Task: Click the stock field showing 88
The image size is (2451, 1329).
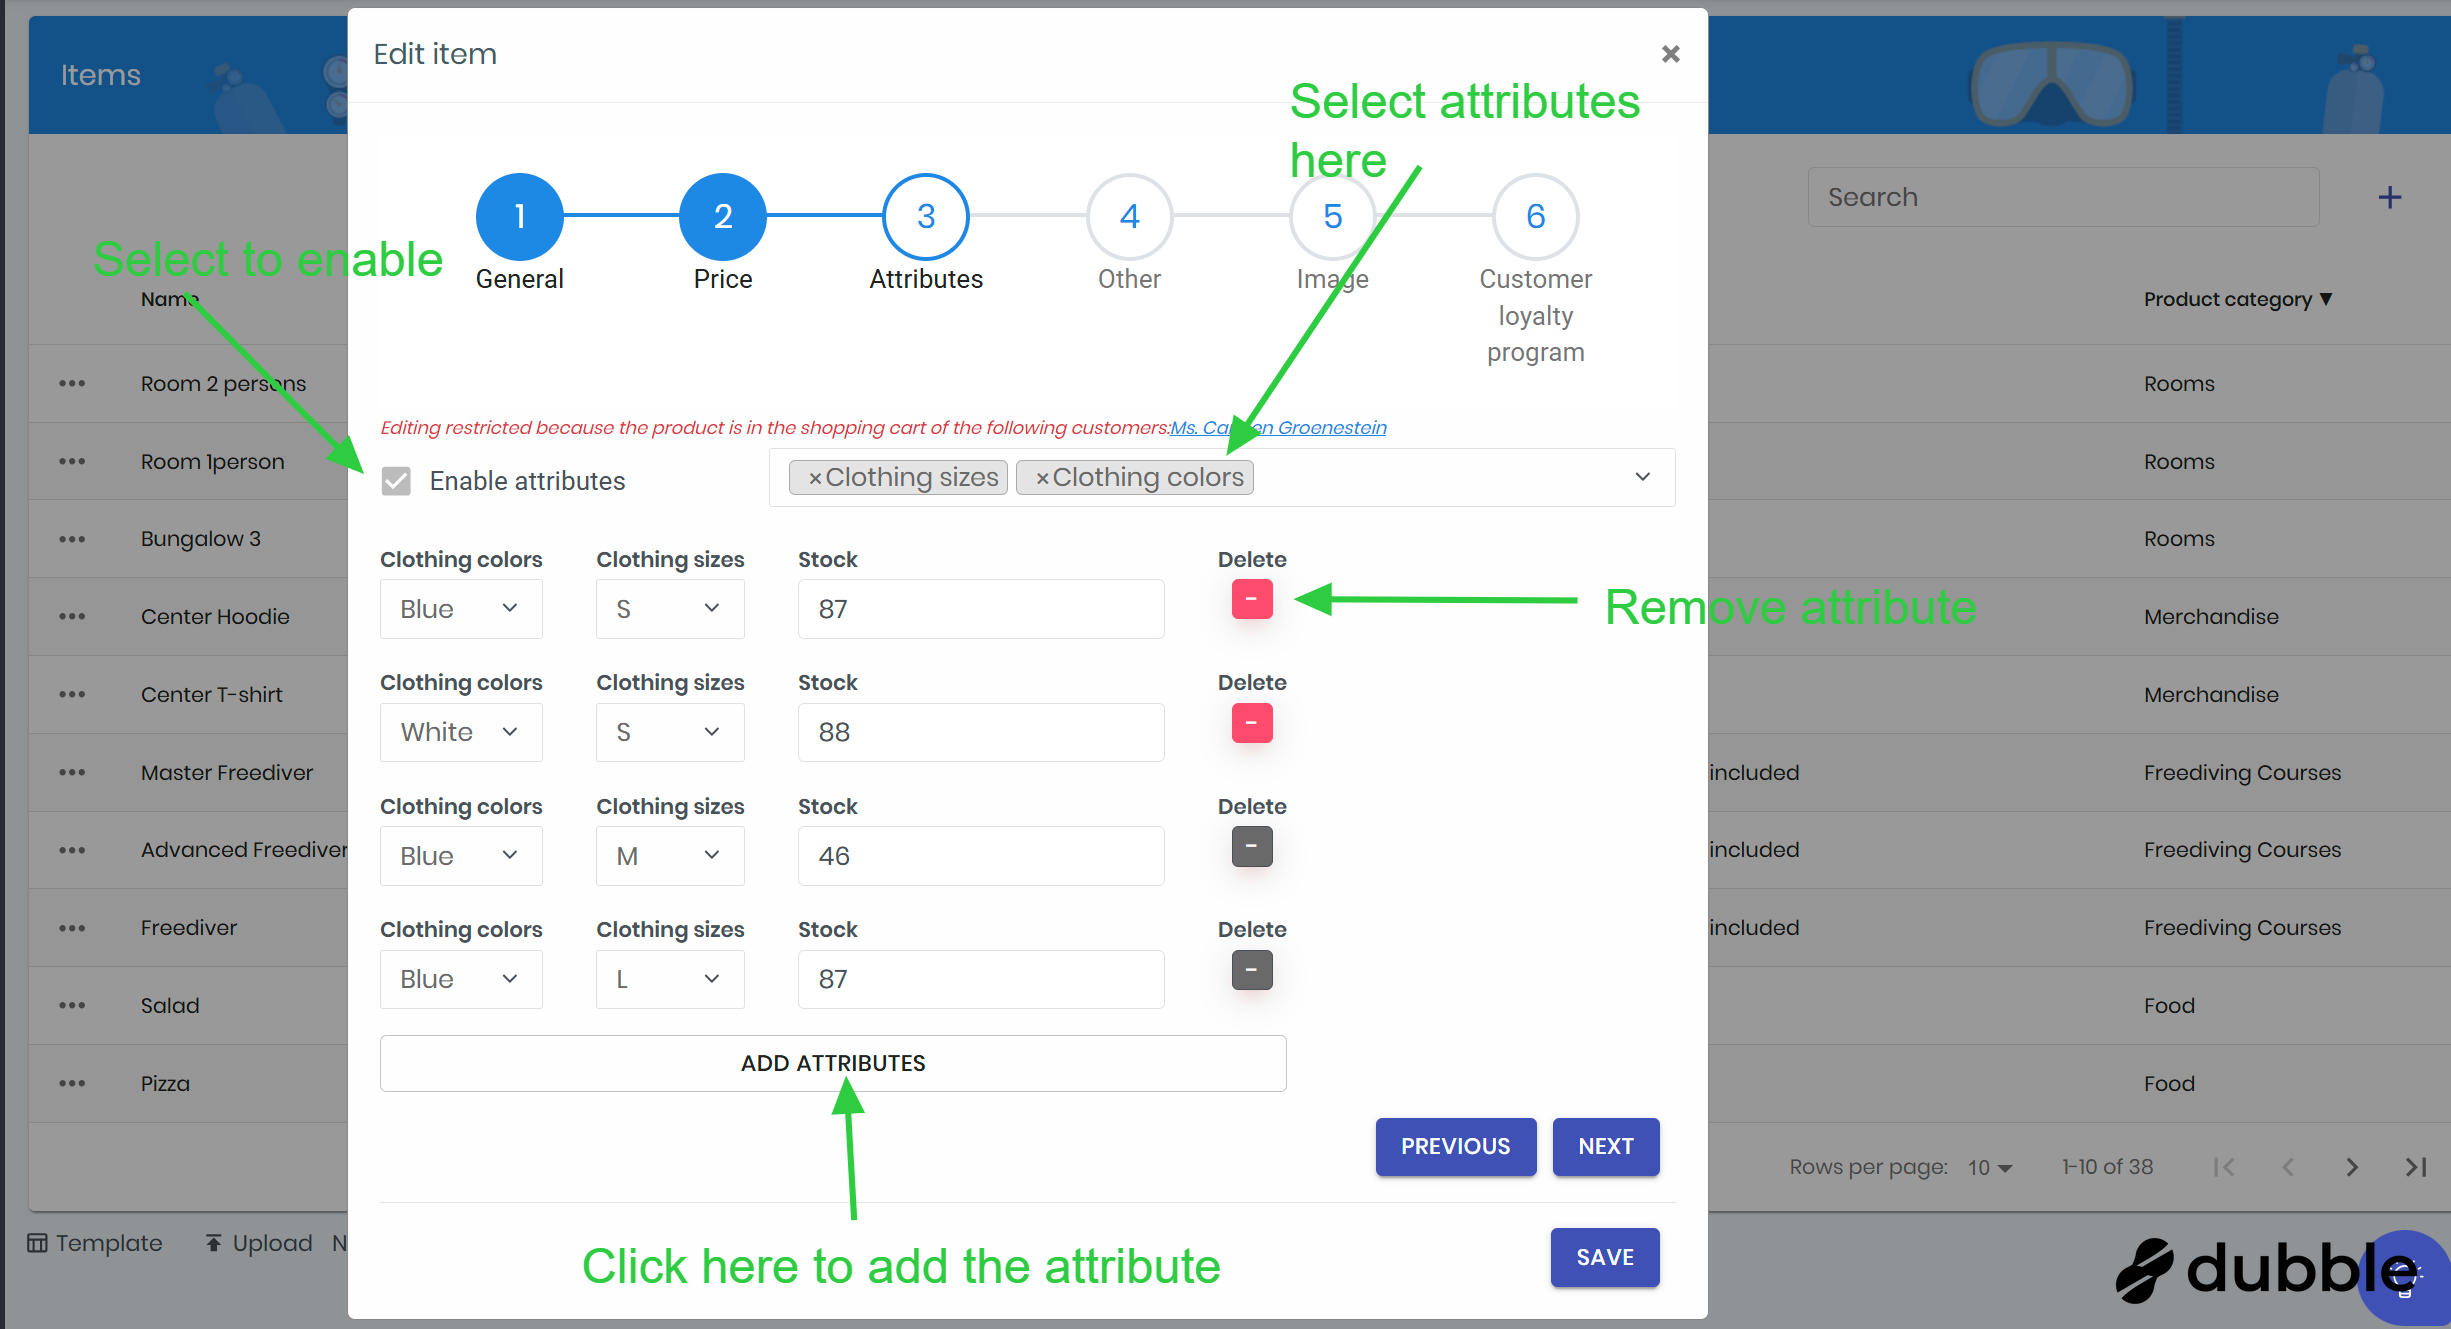Action: 981,732
